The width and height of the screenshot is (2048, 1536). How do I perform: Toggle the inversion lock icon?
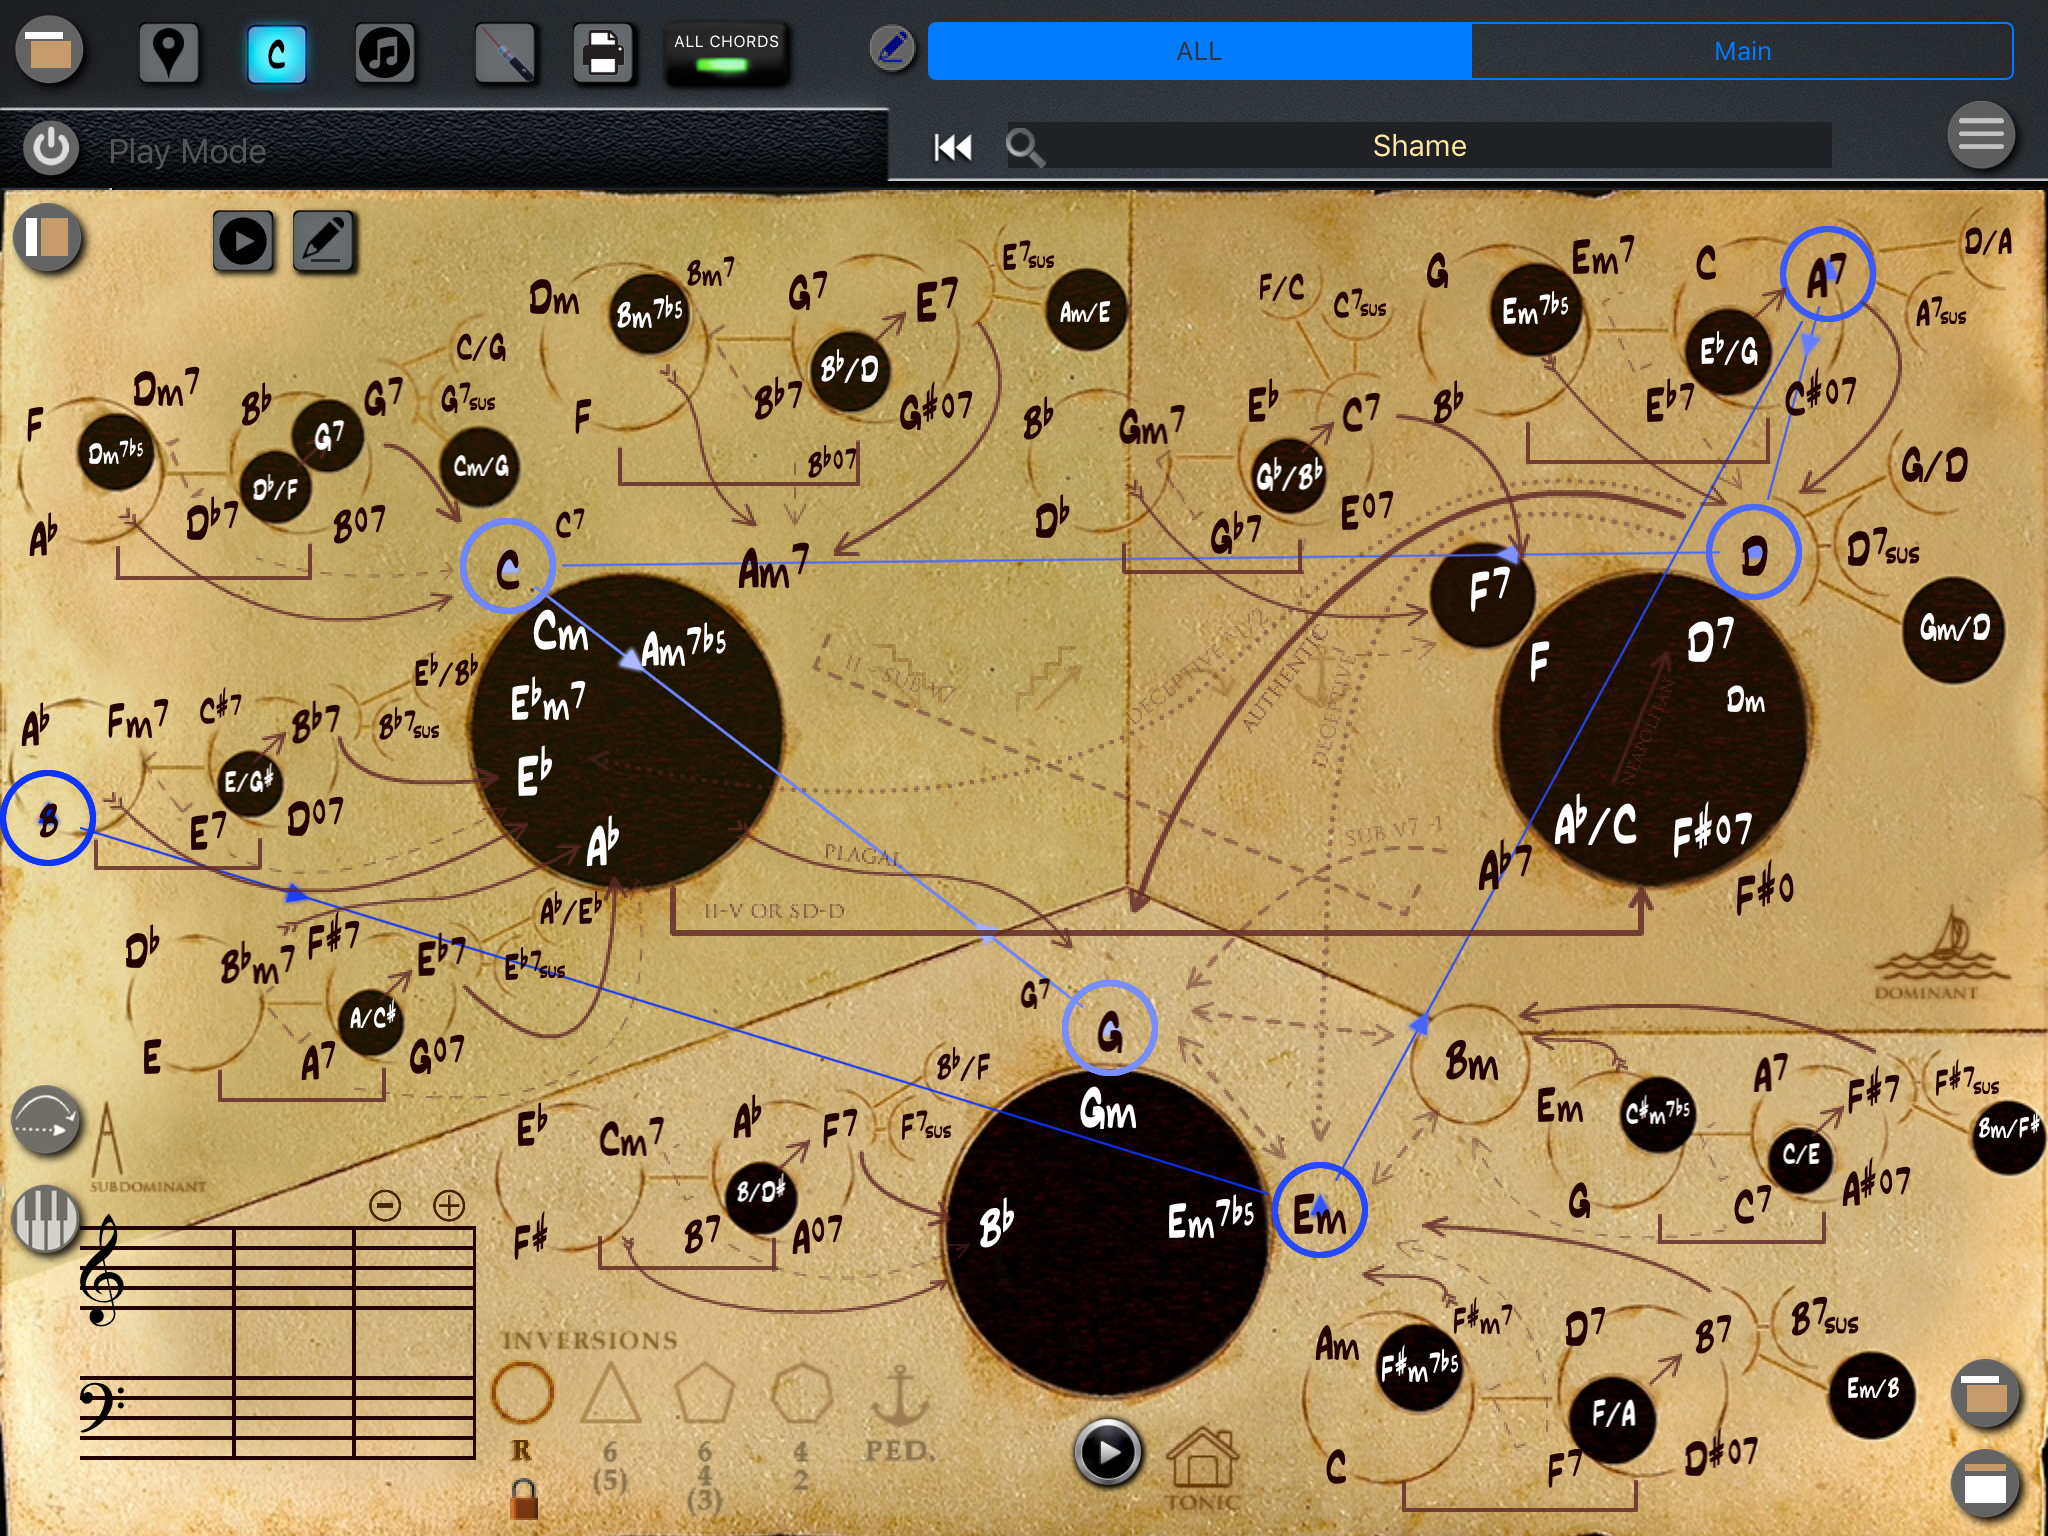523,1499
